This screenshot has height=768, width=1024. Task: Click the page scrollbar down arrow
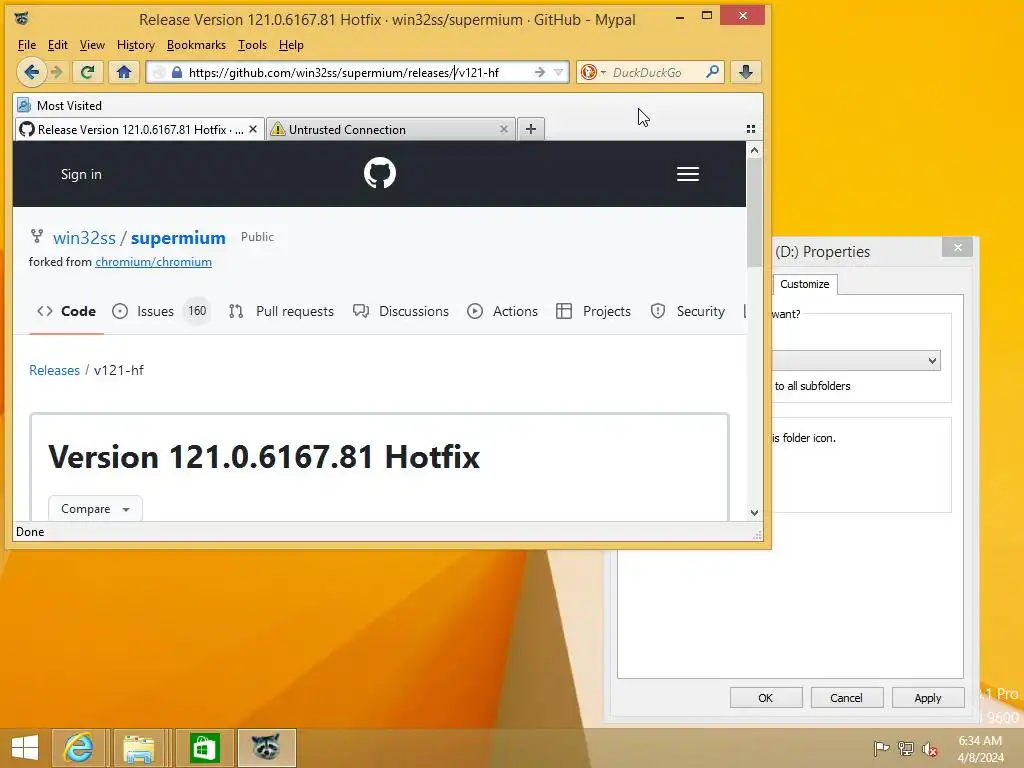(x=754, y=513)
